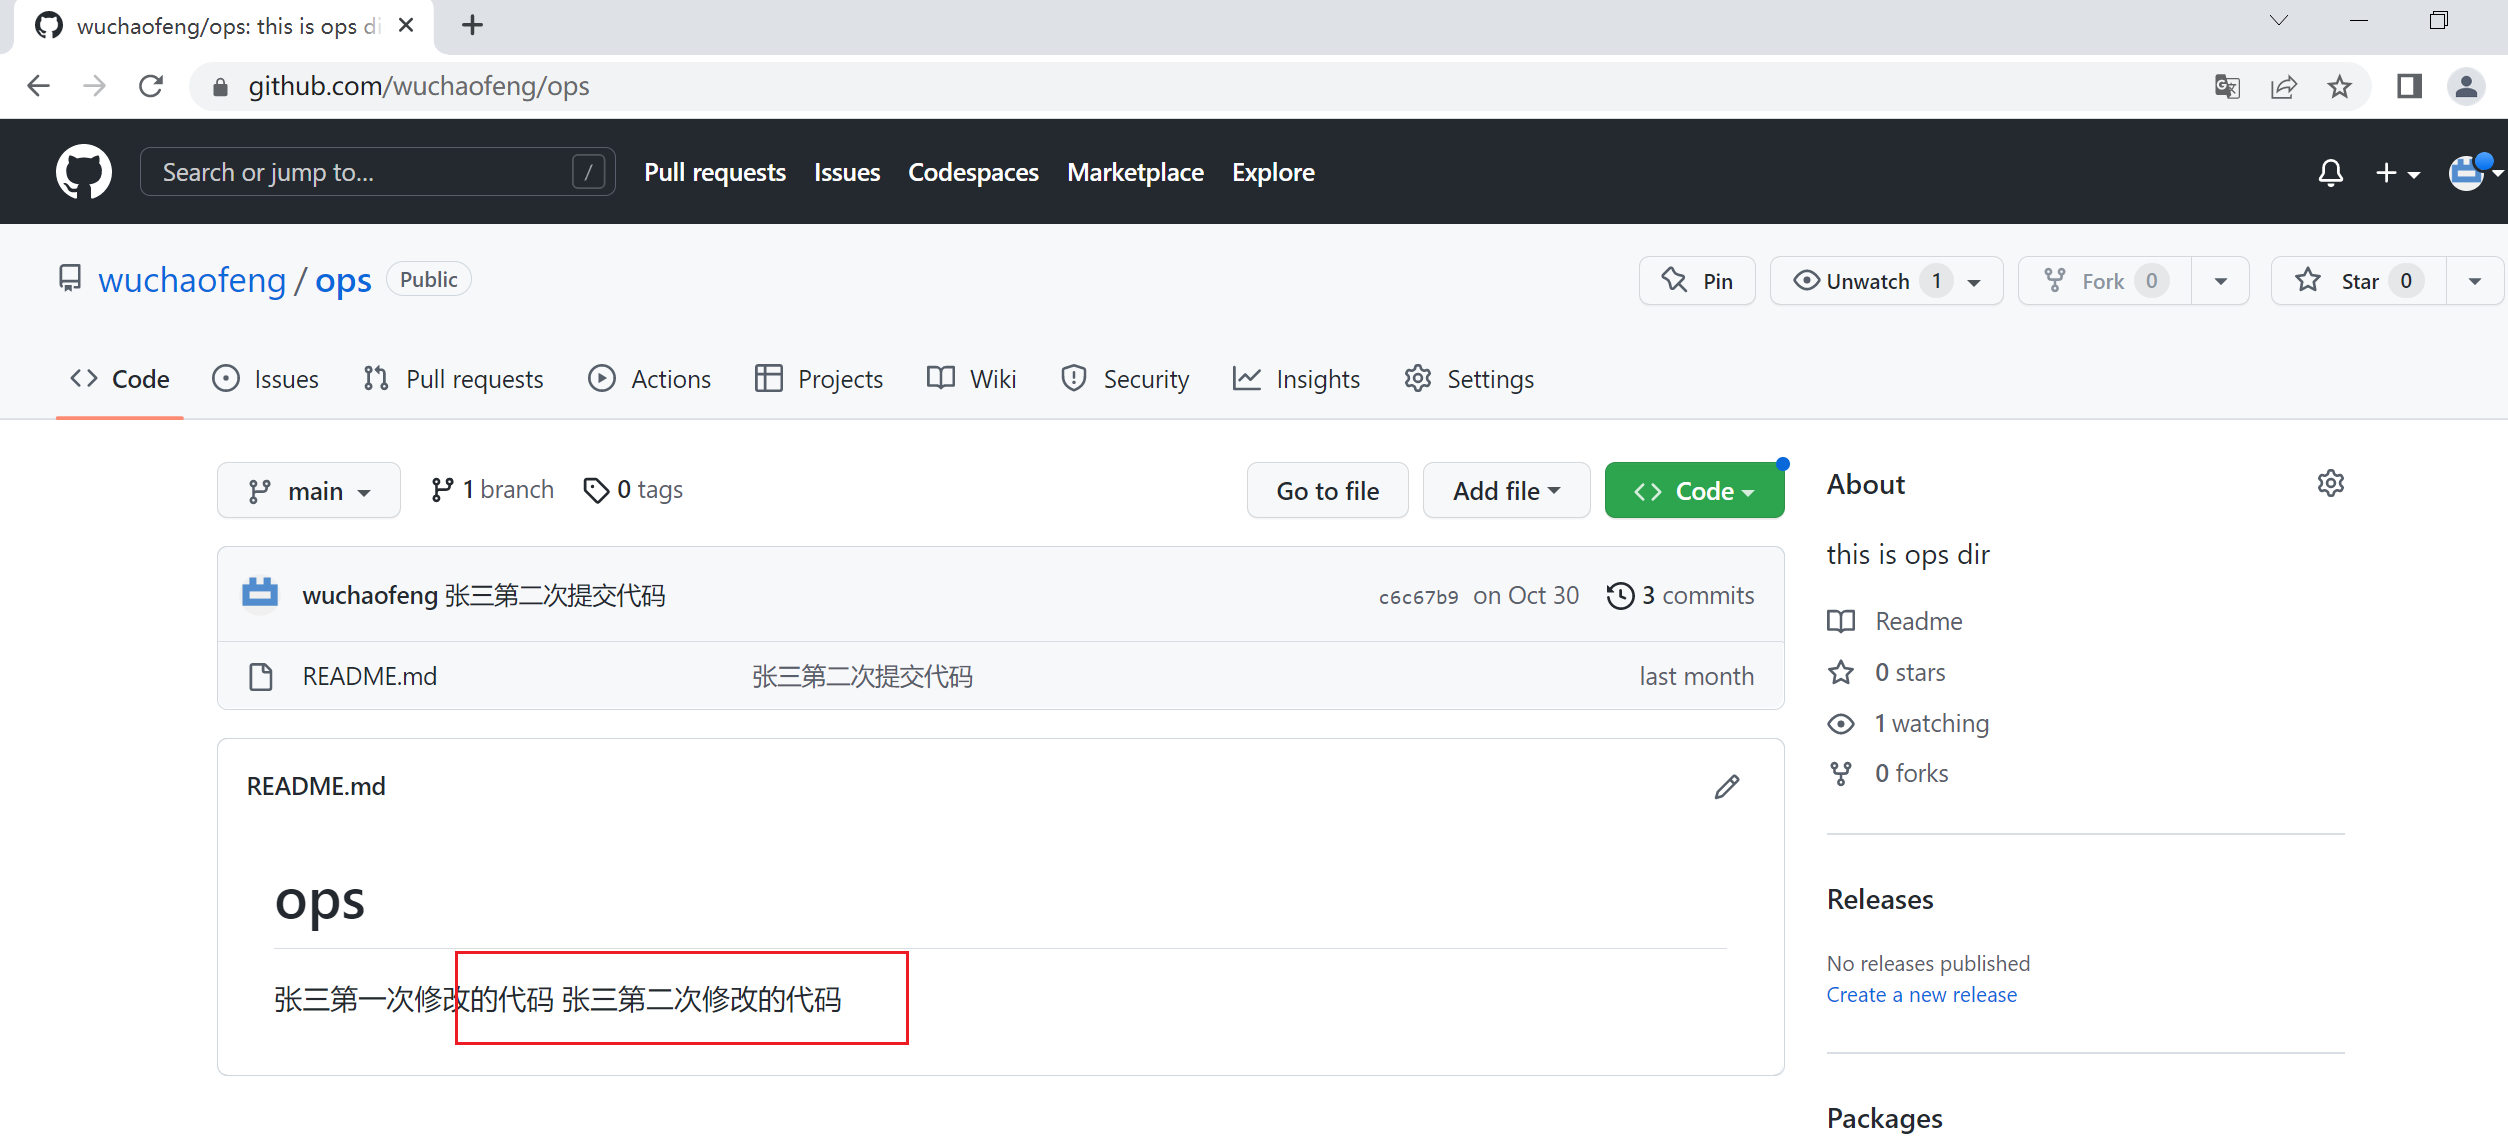Reload the page with the refresh icon
2508x1141 pixels.
pos(151,86)
